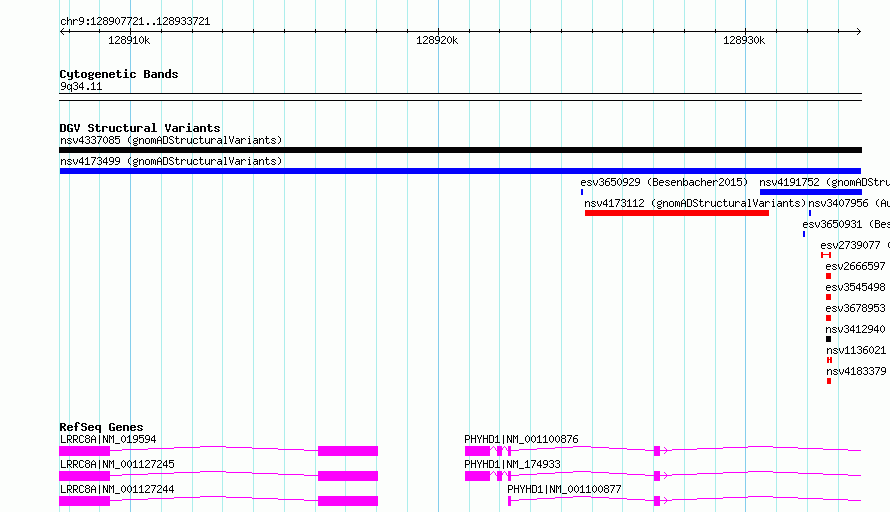Open the LRRC8A|NM_001127245 gene label
Image resolution: width=890 pixels, height=512 pixels.
tap(117, 464)
